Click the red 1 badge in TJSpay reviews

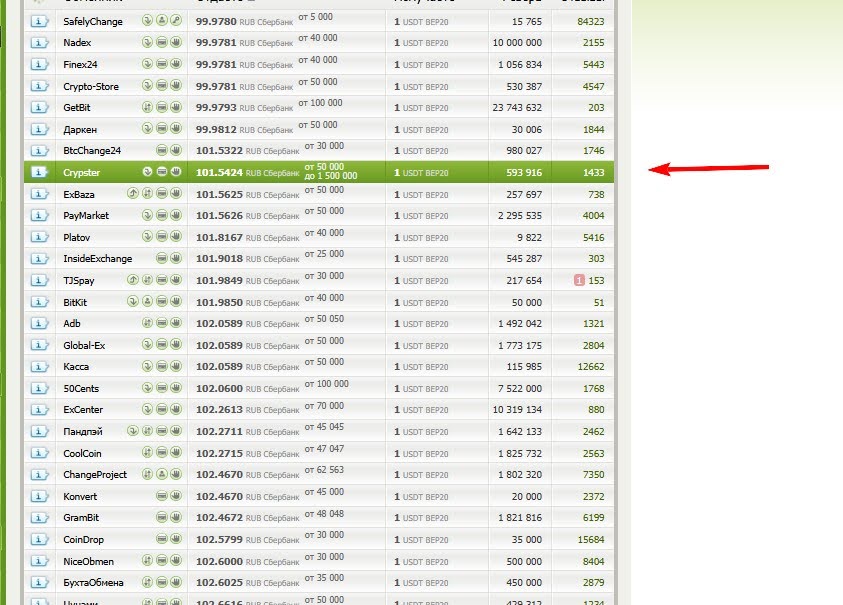point(579,280)
